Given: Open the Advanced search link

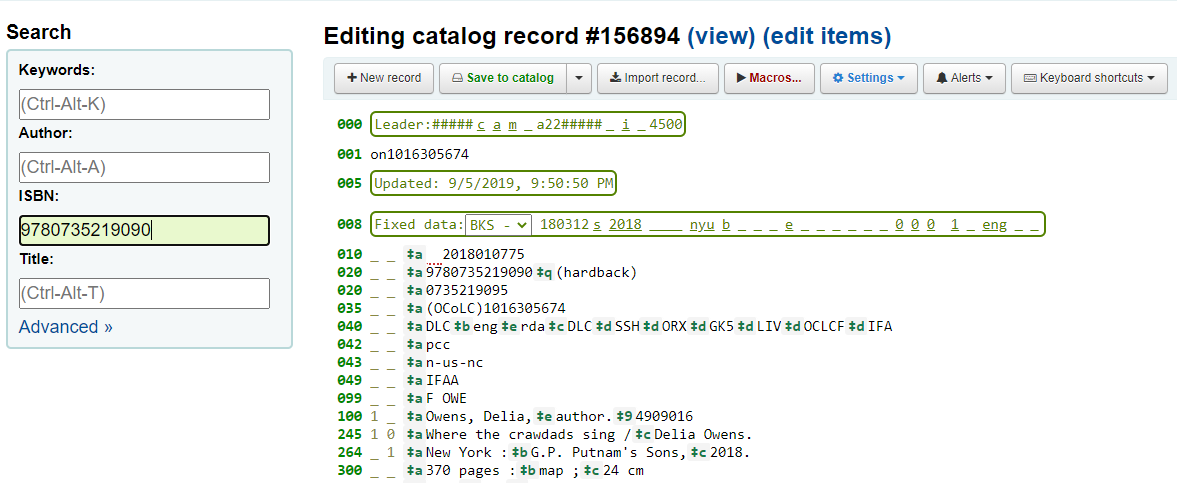Looking at the screenshot, I should pos(65,327).
